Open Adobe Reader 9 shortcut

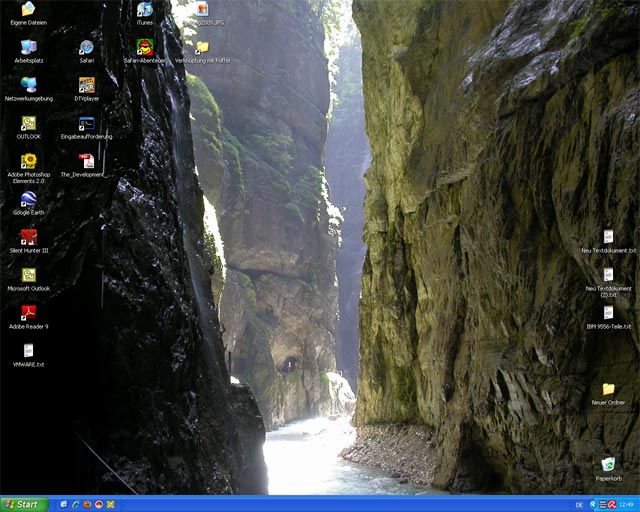pos(28,313)
